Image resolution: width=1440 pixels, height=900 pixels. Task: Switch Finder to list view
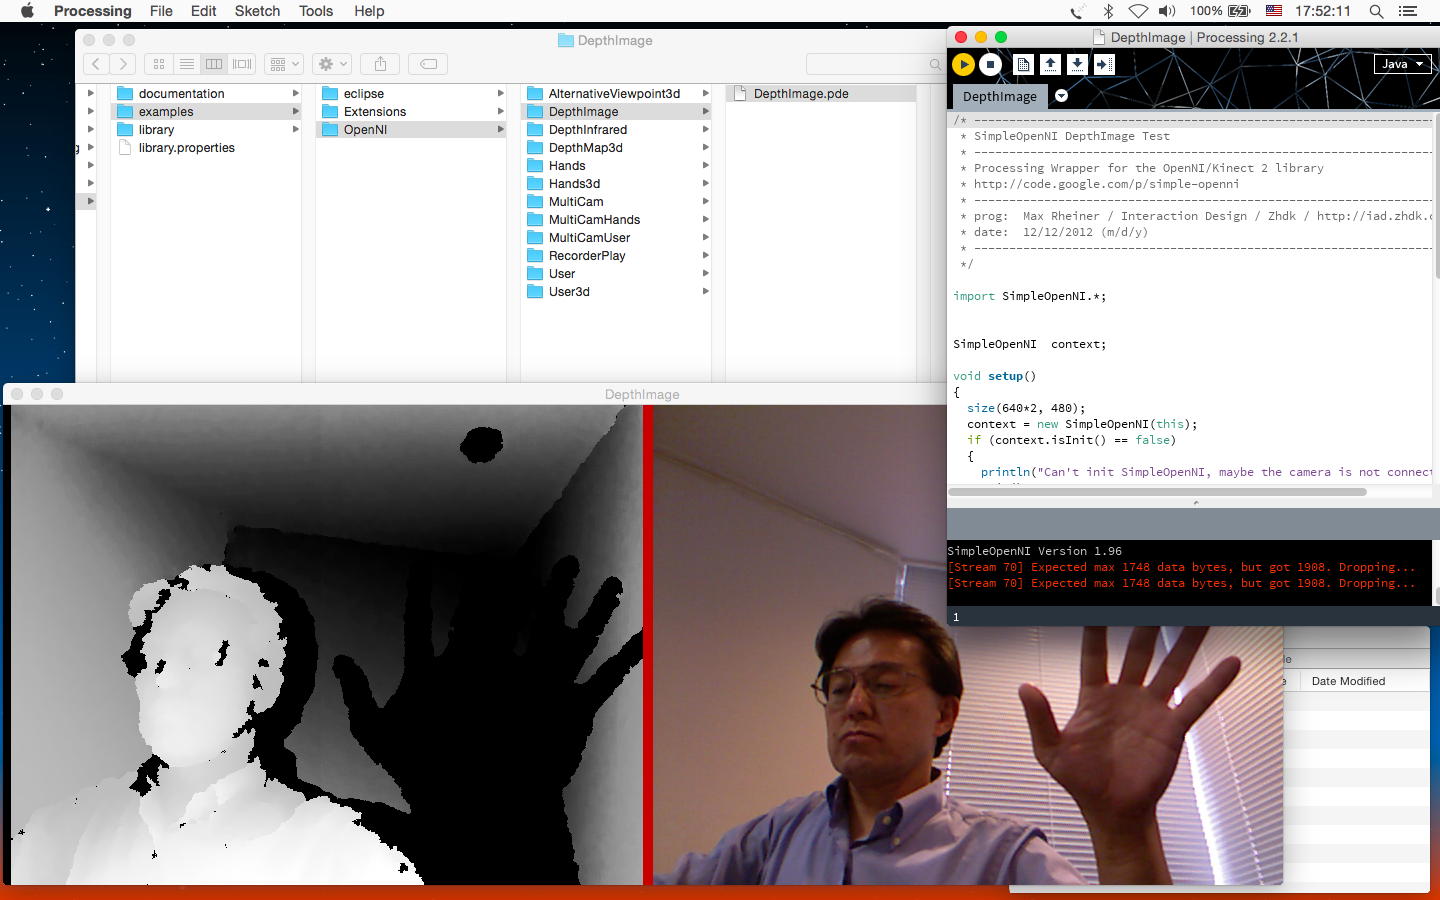186,64
